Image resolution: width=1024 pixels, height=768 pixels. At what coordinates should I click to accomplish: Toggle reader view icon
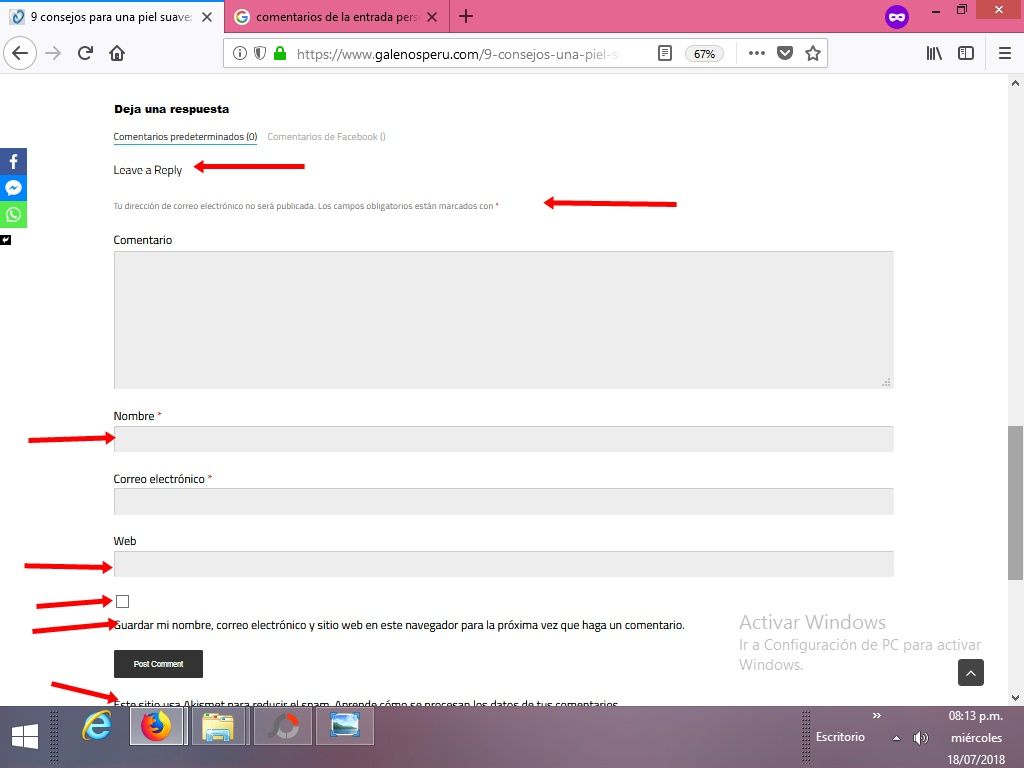[664, 53]
